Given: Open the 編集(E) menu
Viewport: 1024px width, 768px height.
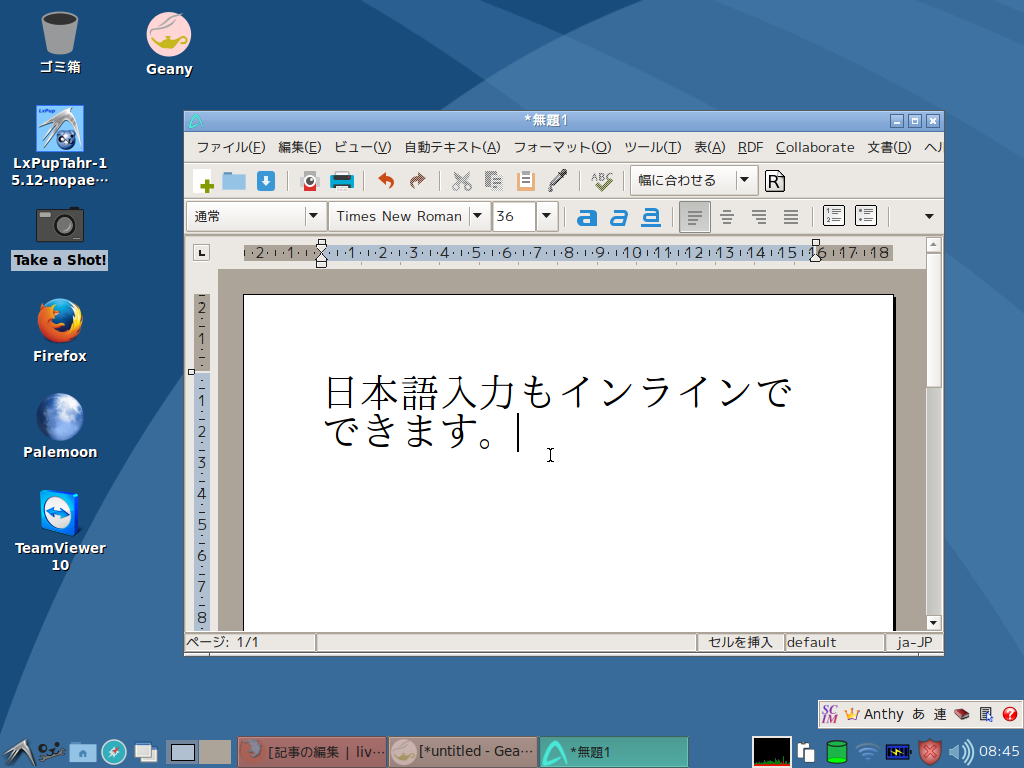Looking at the screenshot, I should (x=300, y=148).
